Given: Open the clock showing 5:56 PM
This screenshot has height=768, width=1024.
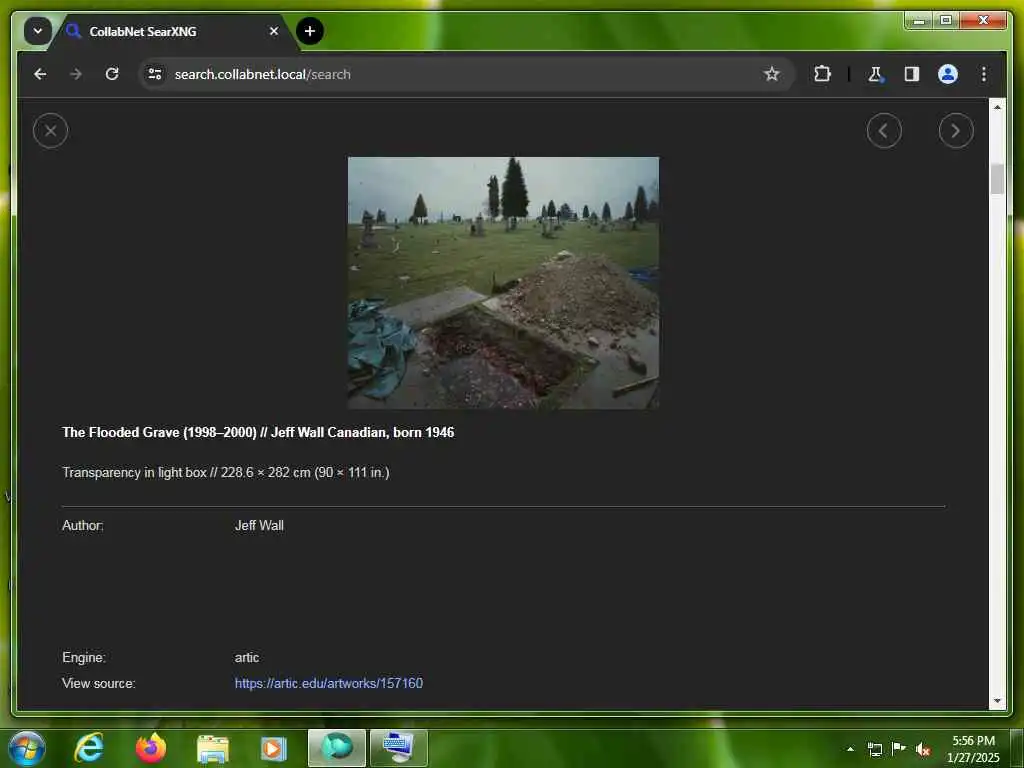Looking at the screenshot, I should pos(973,749).
